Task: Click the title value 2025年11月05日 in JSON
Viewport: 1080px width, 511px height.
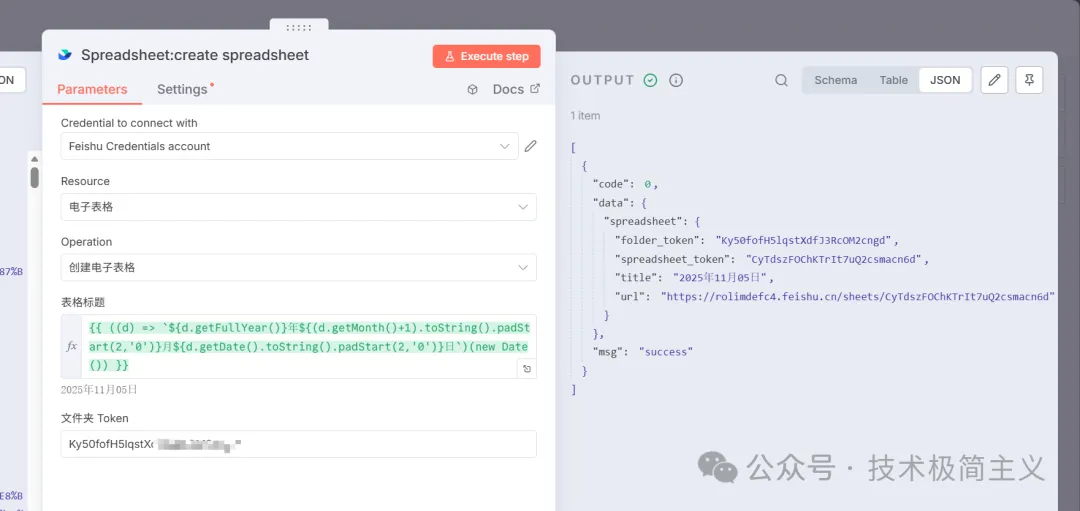Action: (x=718, y=278)
